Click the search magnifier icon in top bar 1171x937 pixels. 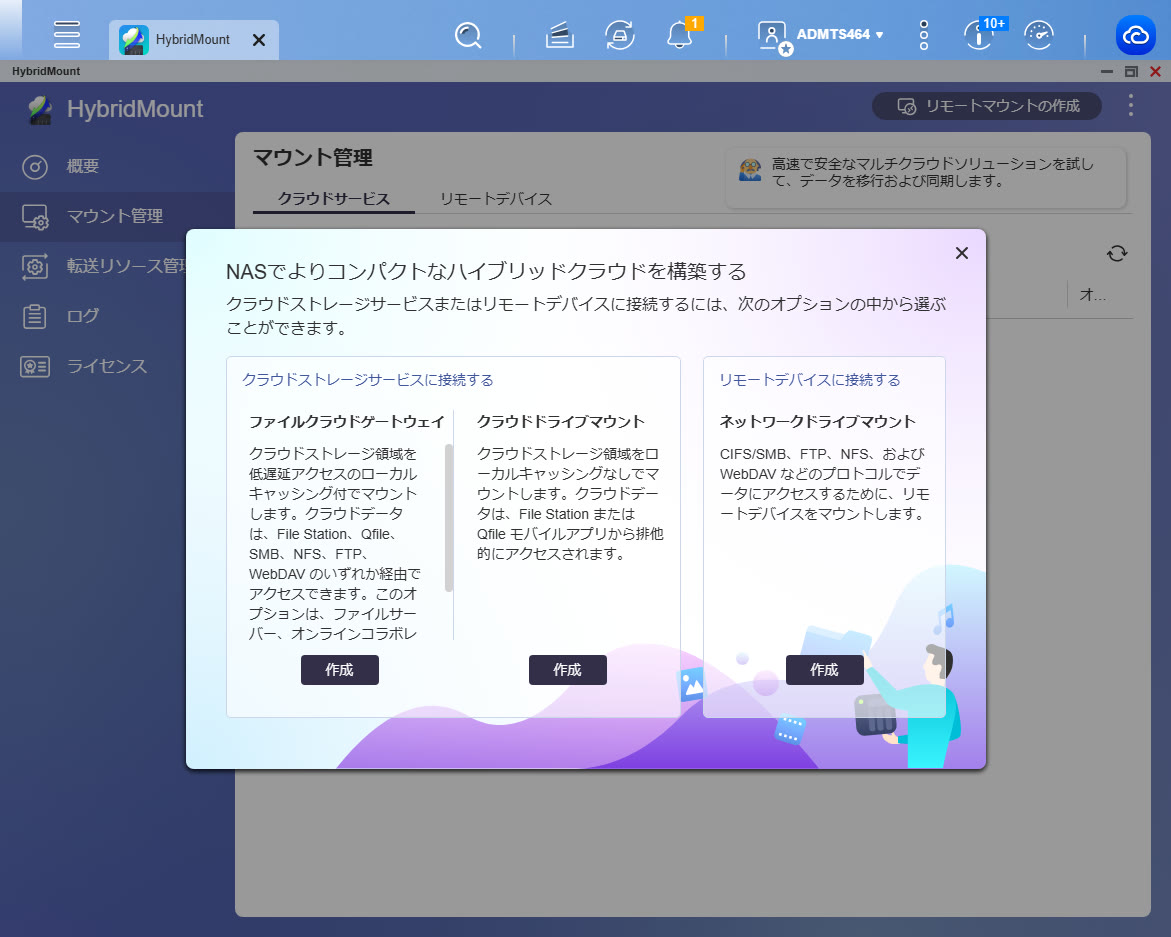click(467, 36)
